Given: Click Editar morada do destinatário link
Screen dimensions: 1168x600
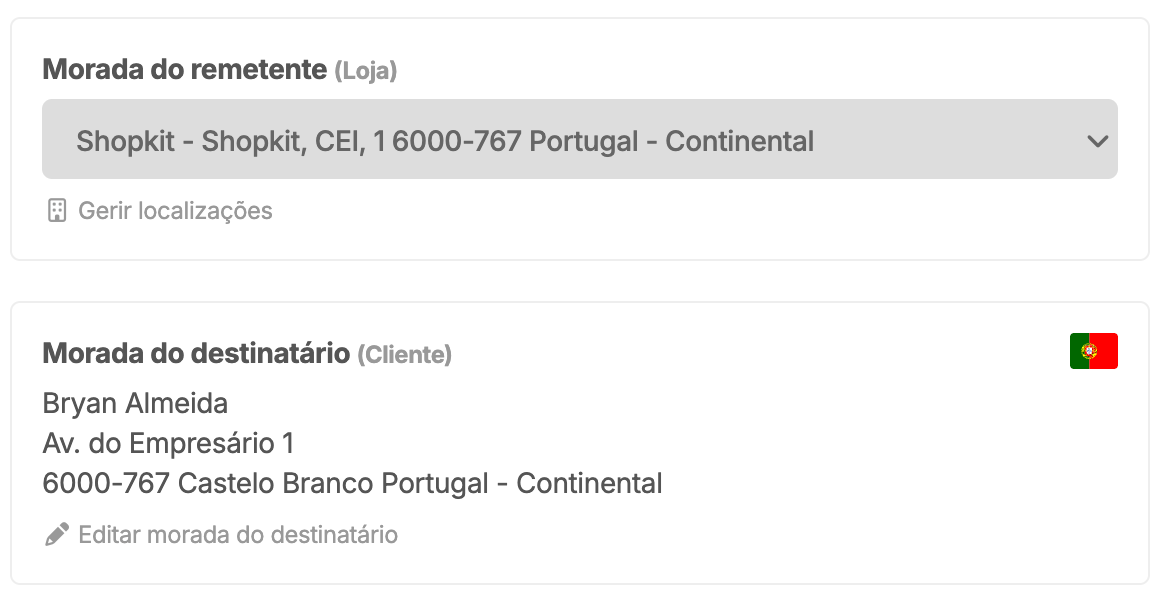Looking at the screenshot, I should [x=238, y=535].
